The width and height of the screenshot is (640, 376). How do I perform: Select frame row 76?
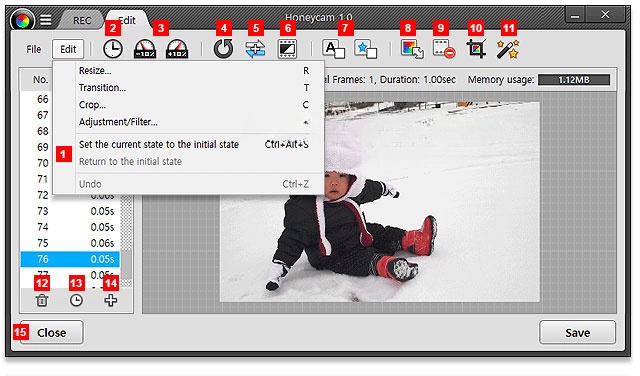pos(70,259)
